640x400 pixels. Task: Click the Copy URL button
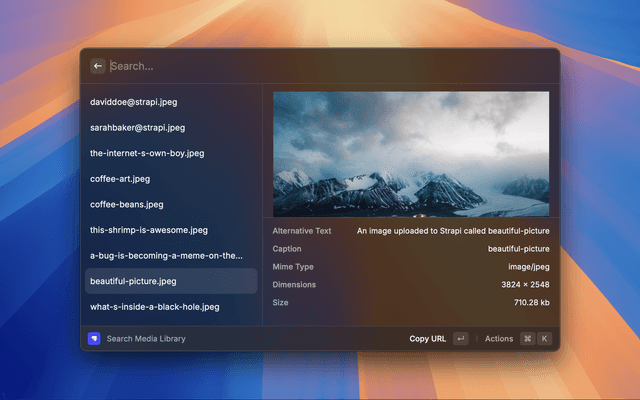coord(428,339)
